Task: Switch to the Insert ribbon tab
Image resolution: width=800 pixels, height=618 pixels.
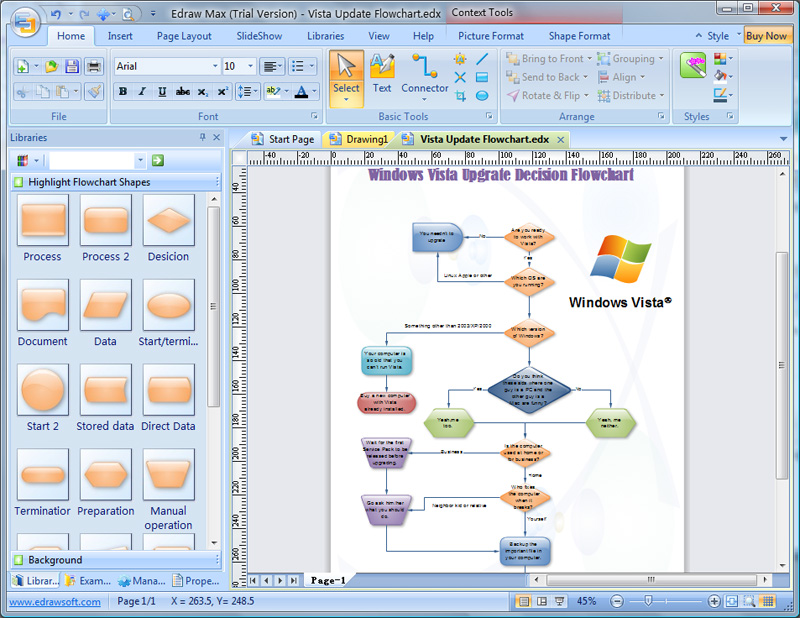Action: coord(119,35)
